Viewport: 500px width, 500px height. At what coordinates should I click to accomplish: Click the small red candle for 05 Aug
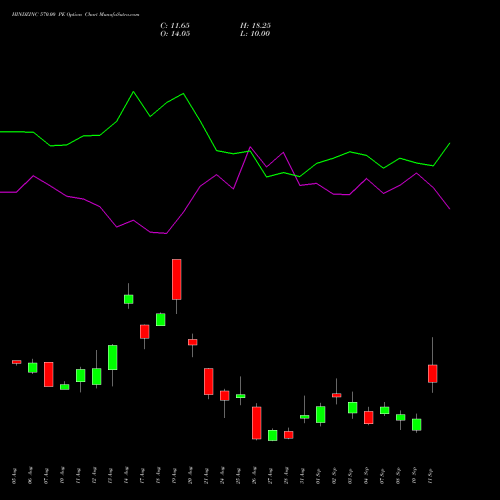click(17, 362)
